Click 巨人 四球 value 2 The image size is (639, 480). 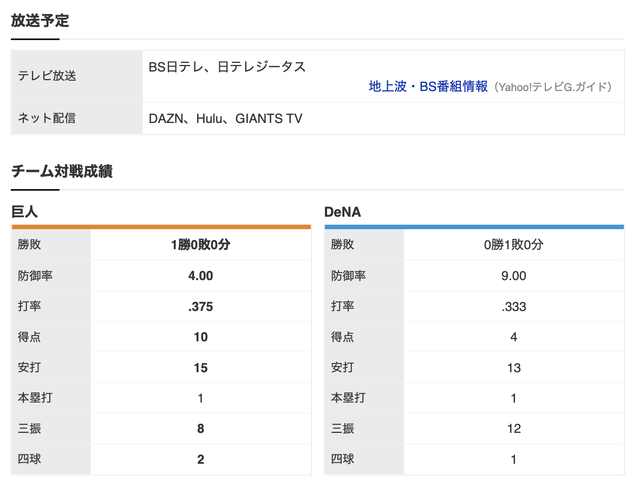point(201,460)
